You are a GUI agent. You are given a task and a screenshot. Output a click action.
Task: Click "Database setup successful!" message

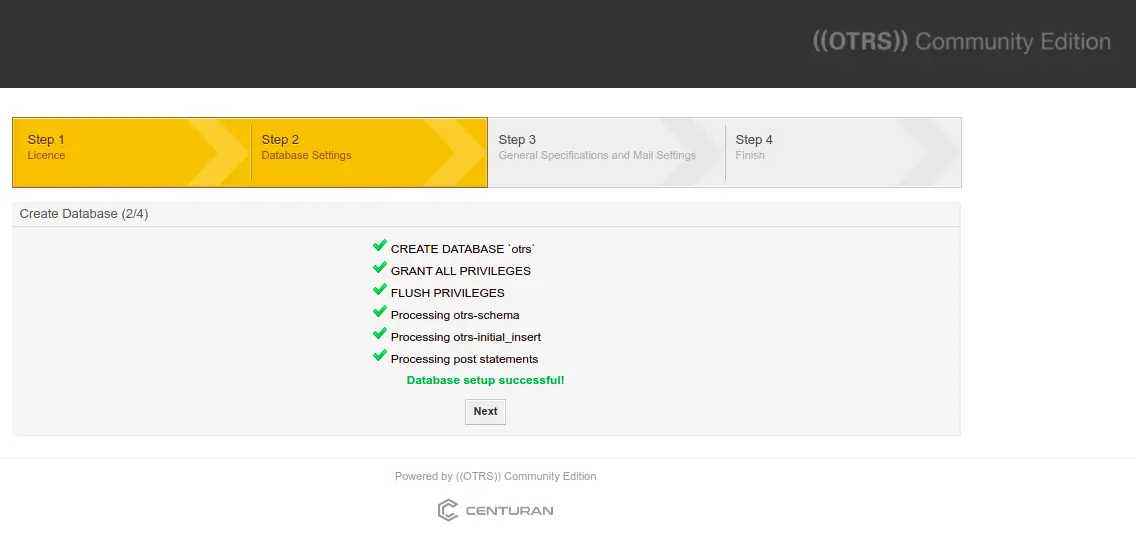pyautogui.click(x=485, y=380)
